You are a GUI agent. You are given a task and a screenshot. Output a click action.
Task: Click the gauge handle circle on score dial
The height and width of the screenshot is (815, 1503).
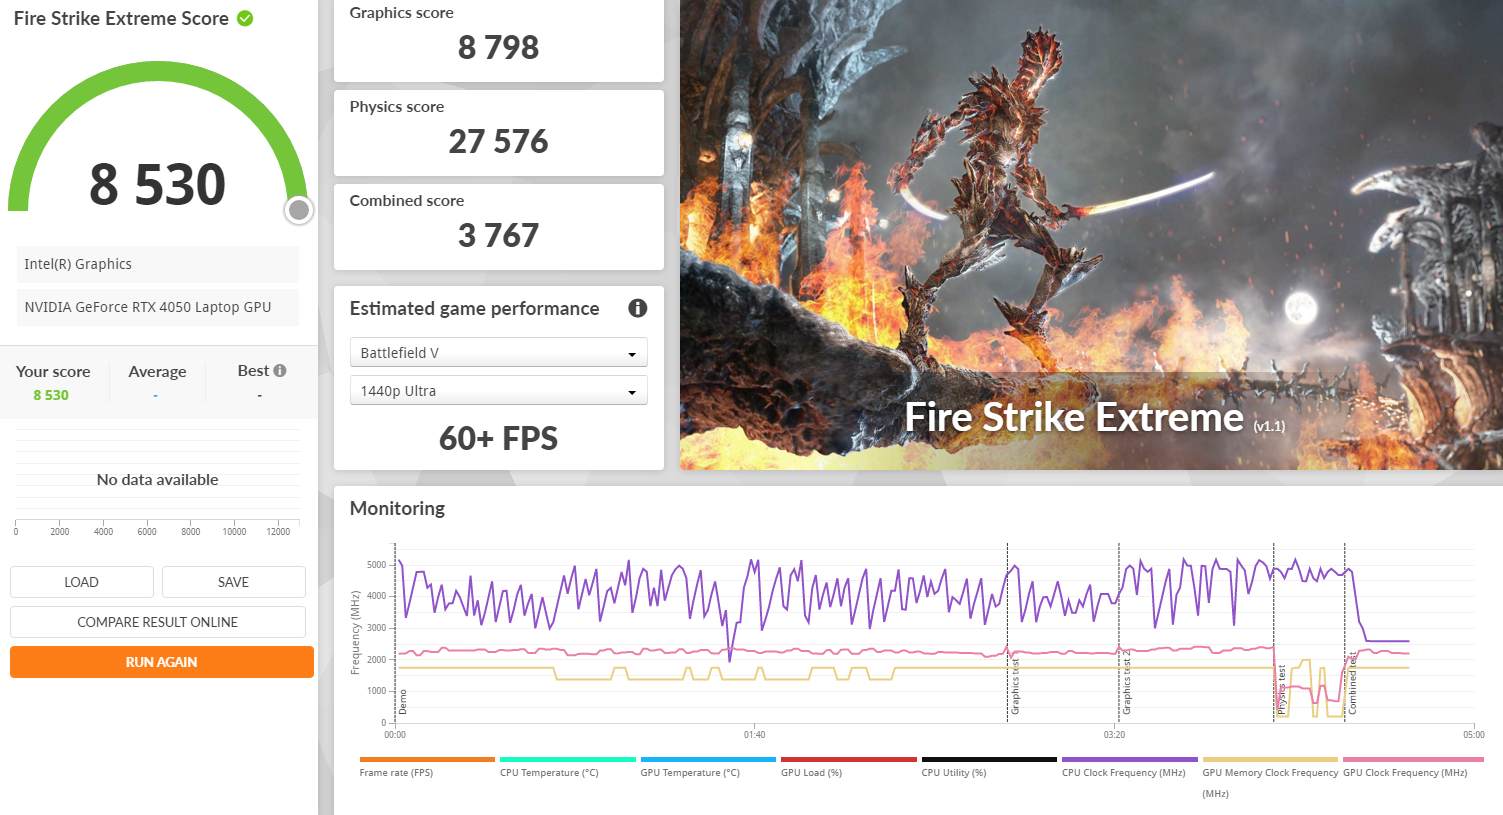[298, 210]
